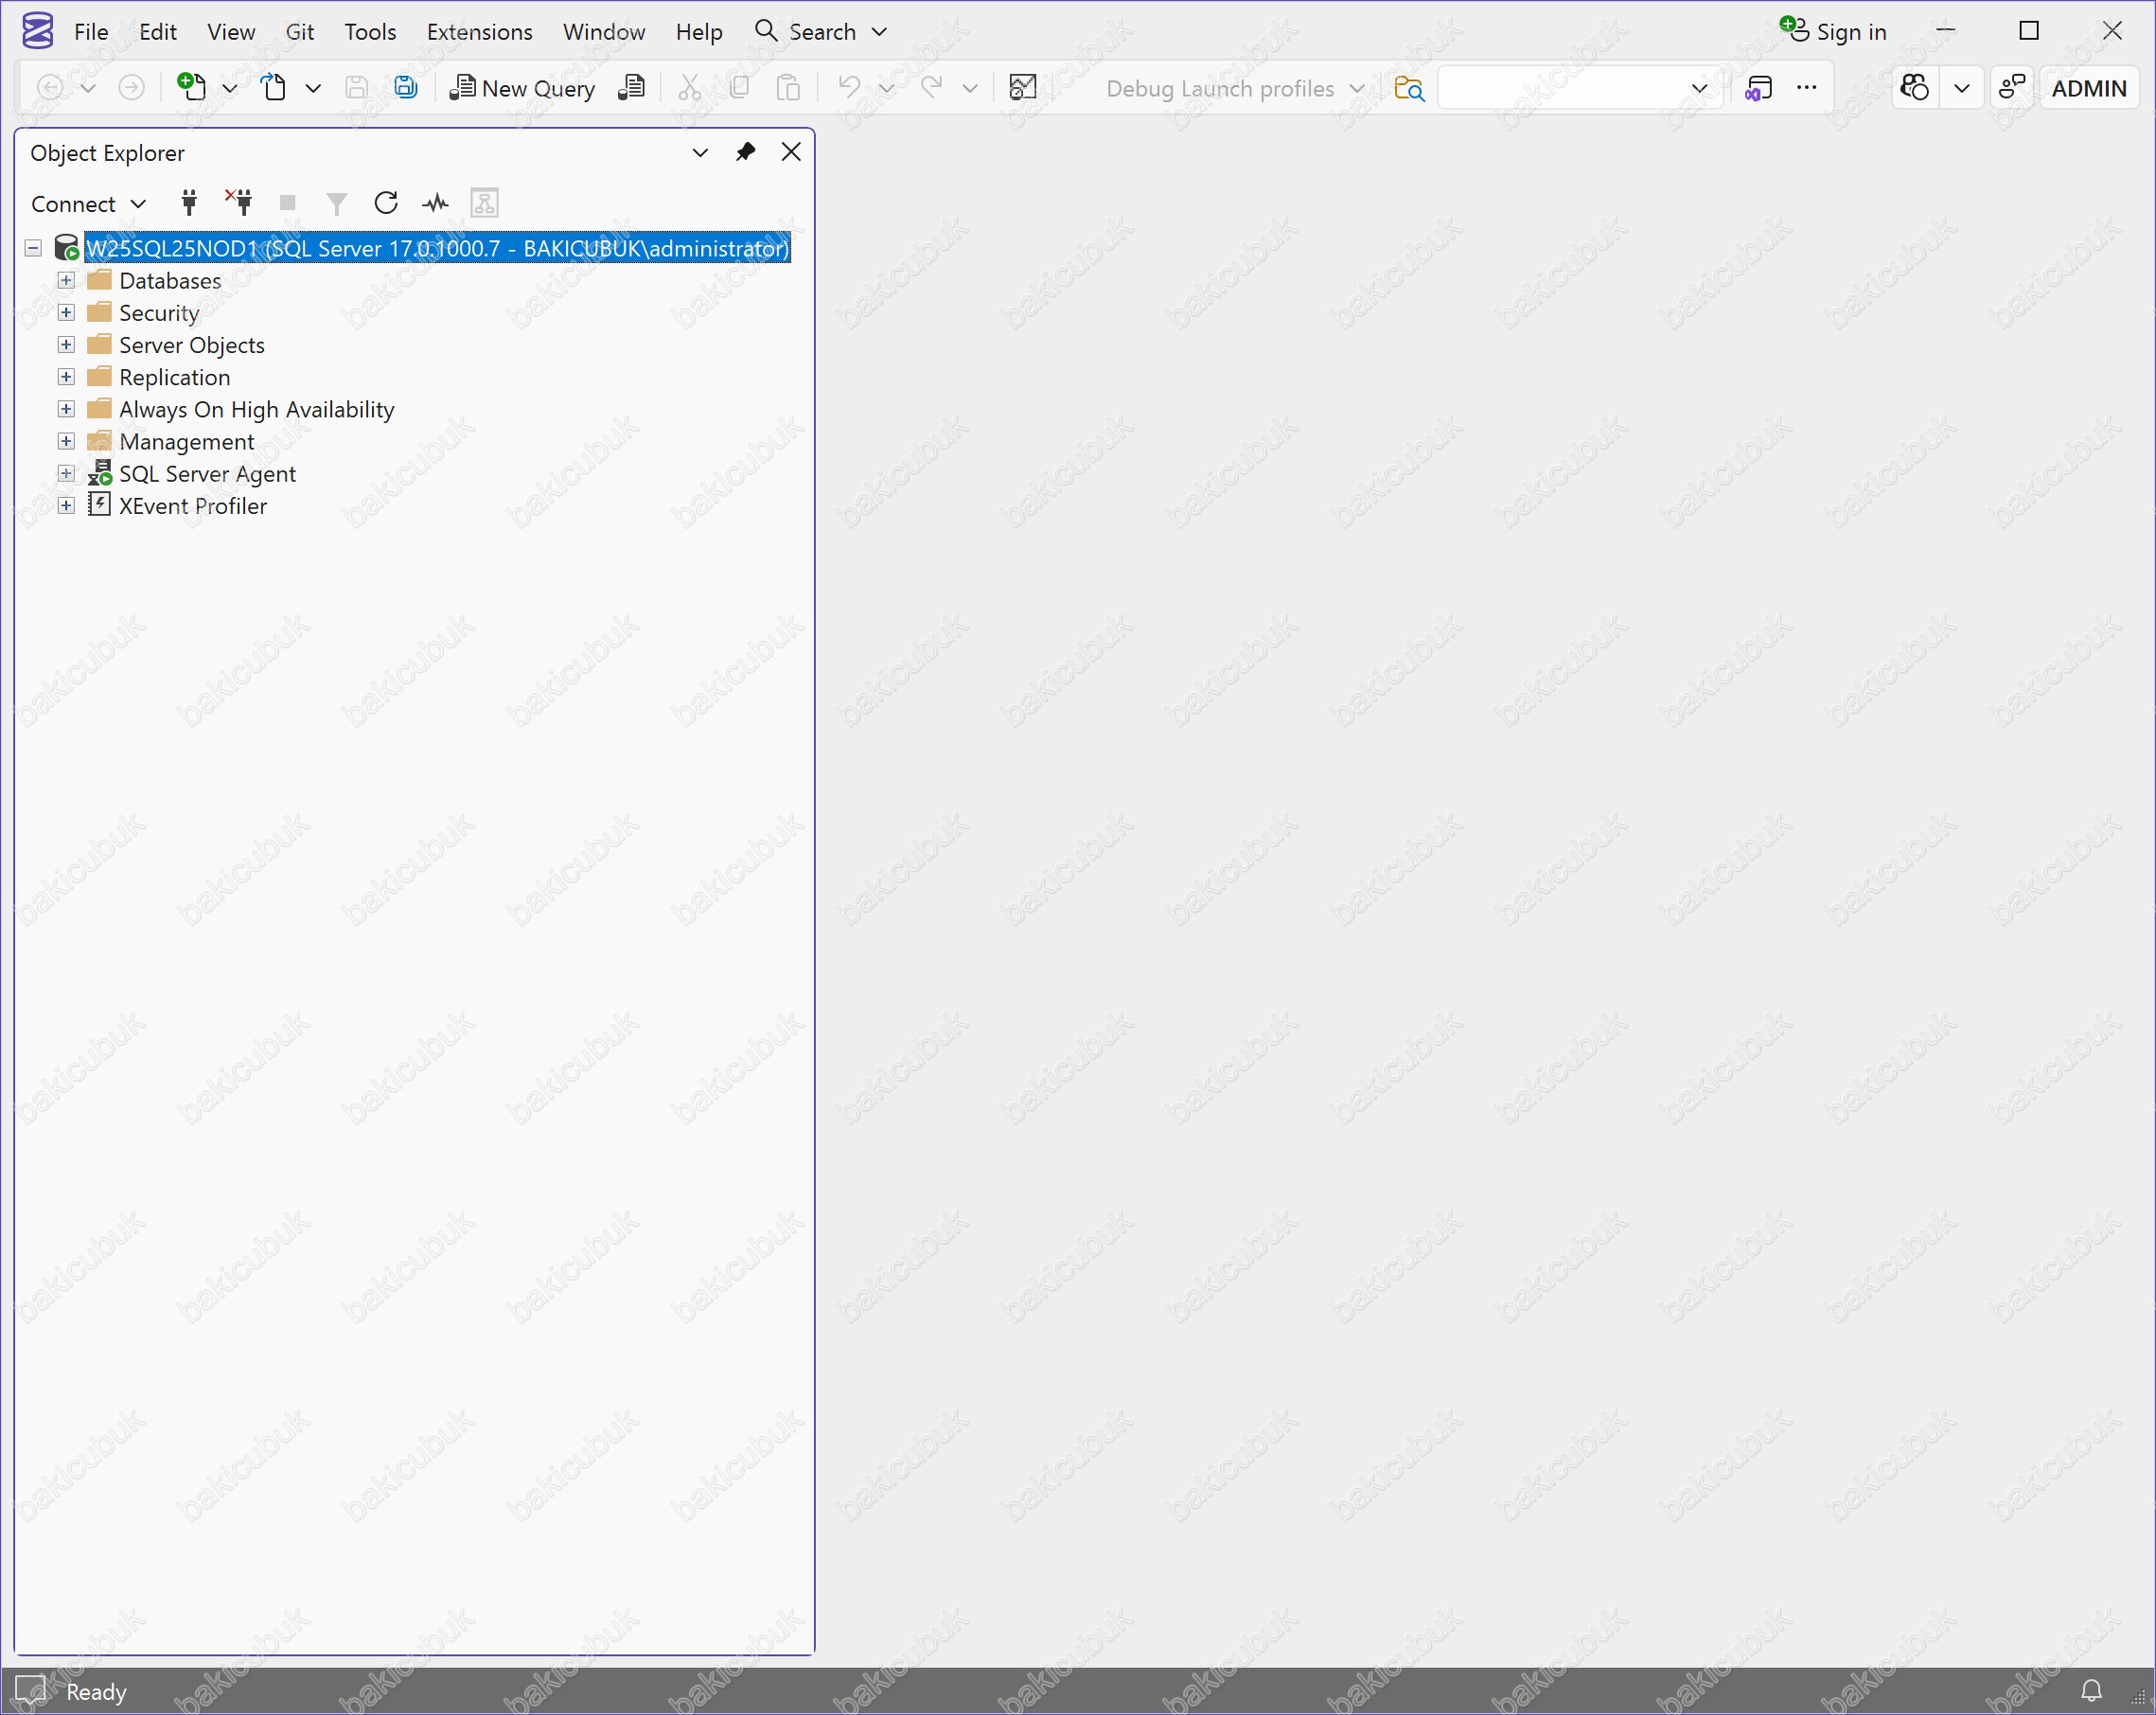
Task: Expand the Security folder node
Action: click(66, 313)
